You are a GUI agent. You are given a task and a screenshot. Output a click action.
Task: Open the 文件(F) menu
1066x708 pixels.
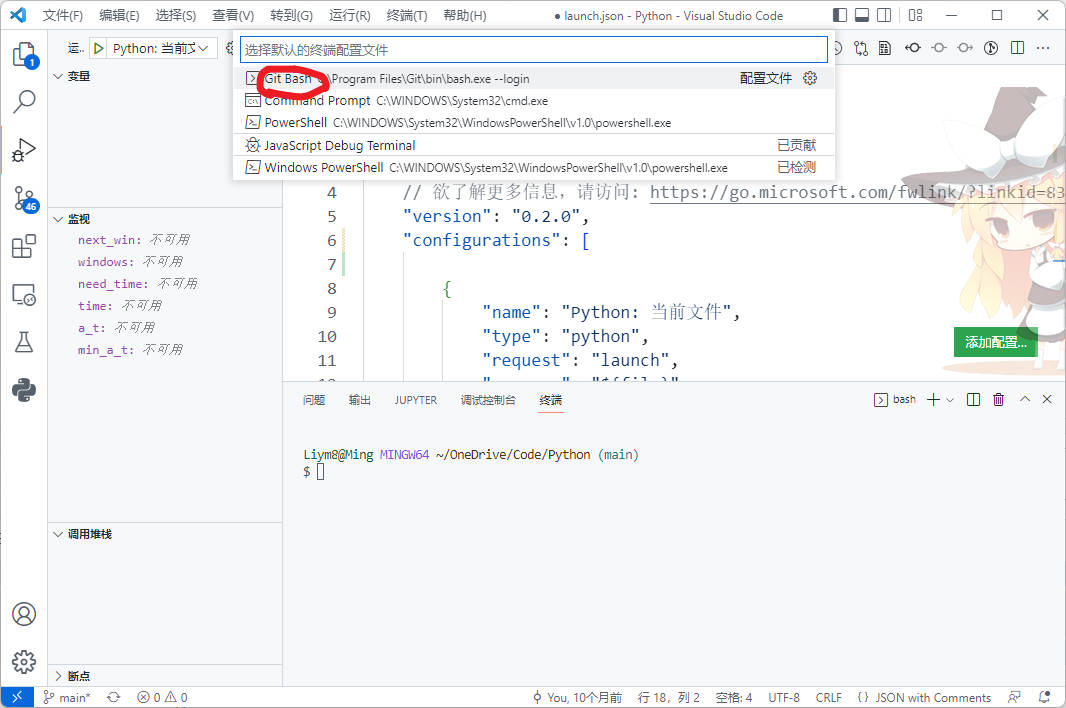(x=63, y=16)
